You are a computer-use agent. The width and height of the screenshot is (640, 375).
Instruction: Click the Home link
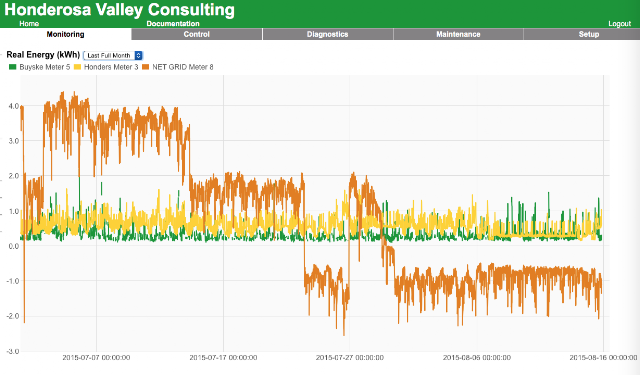coord(29,24)
